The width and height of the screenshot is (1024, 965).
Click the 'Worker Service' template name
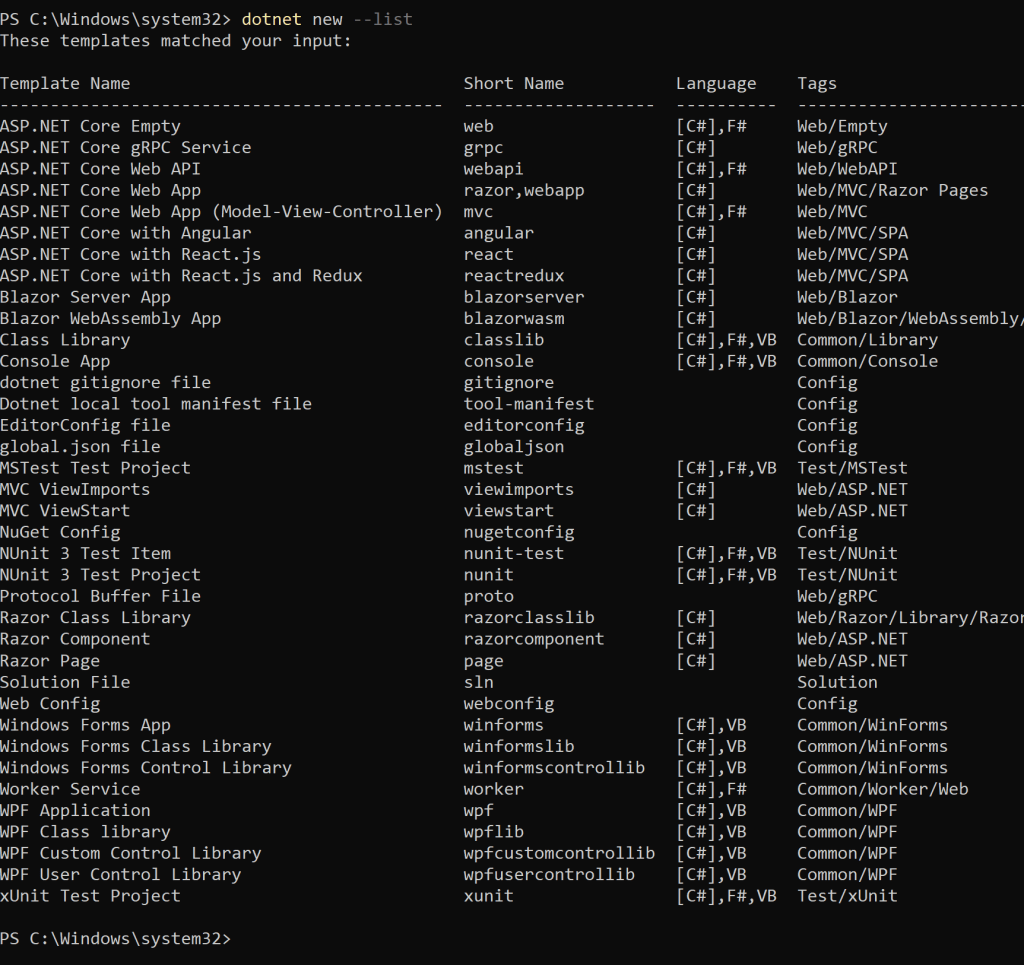click(x=71, y=789)
